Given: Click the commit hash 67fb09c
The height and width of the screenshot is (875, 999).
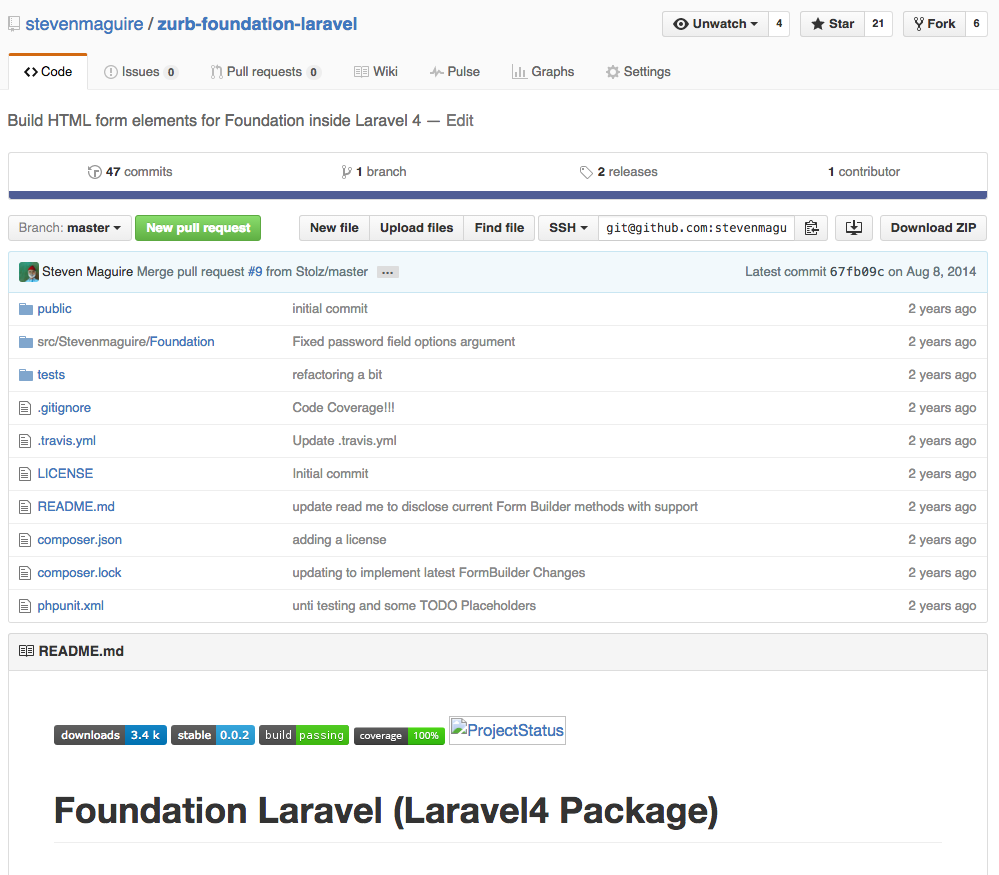Looking at the screenshot, I should (857, 272).
